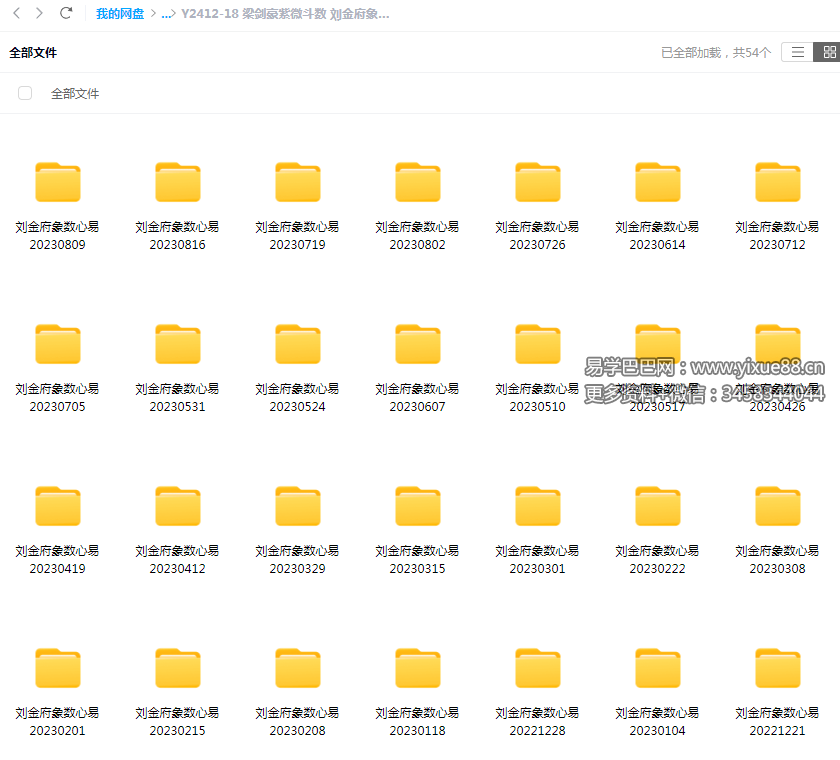Open the folder dated 20230412
The height and width of the screenshot is (760, 840).
pyautogui.click(x=178, y=507)
